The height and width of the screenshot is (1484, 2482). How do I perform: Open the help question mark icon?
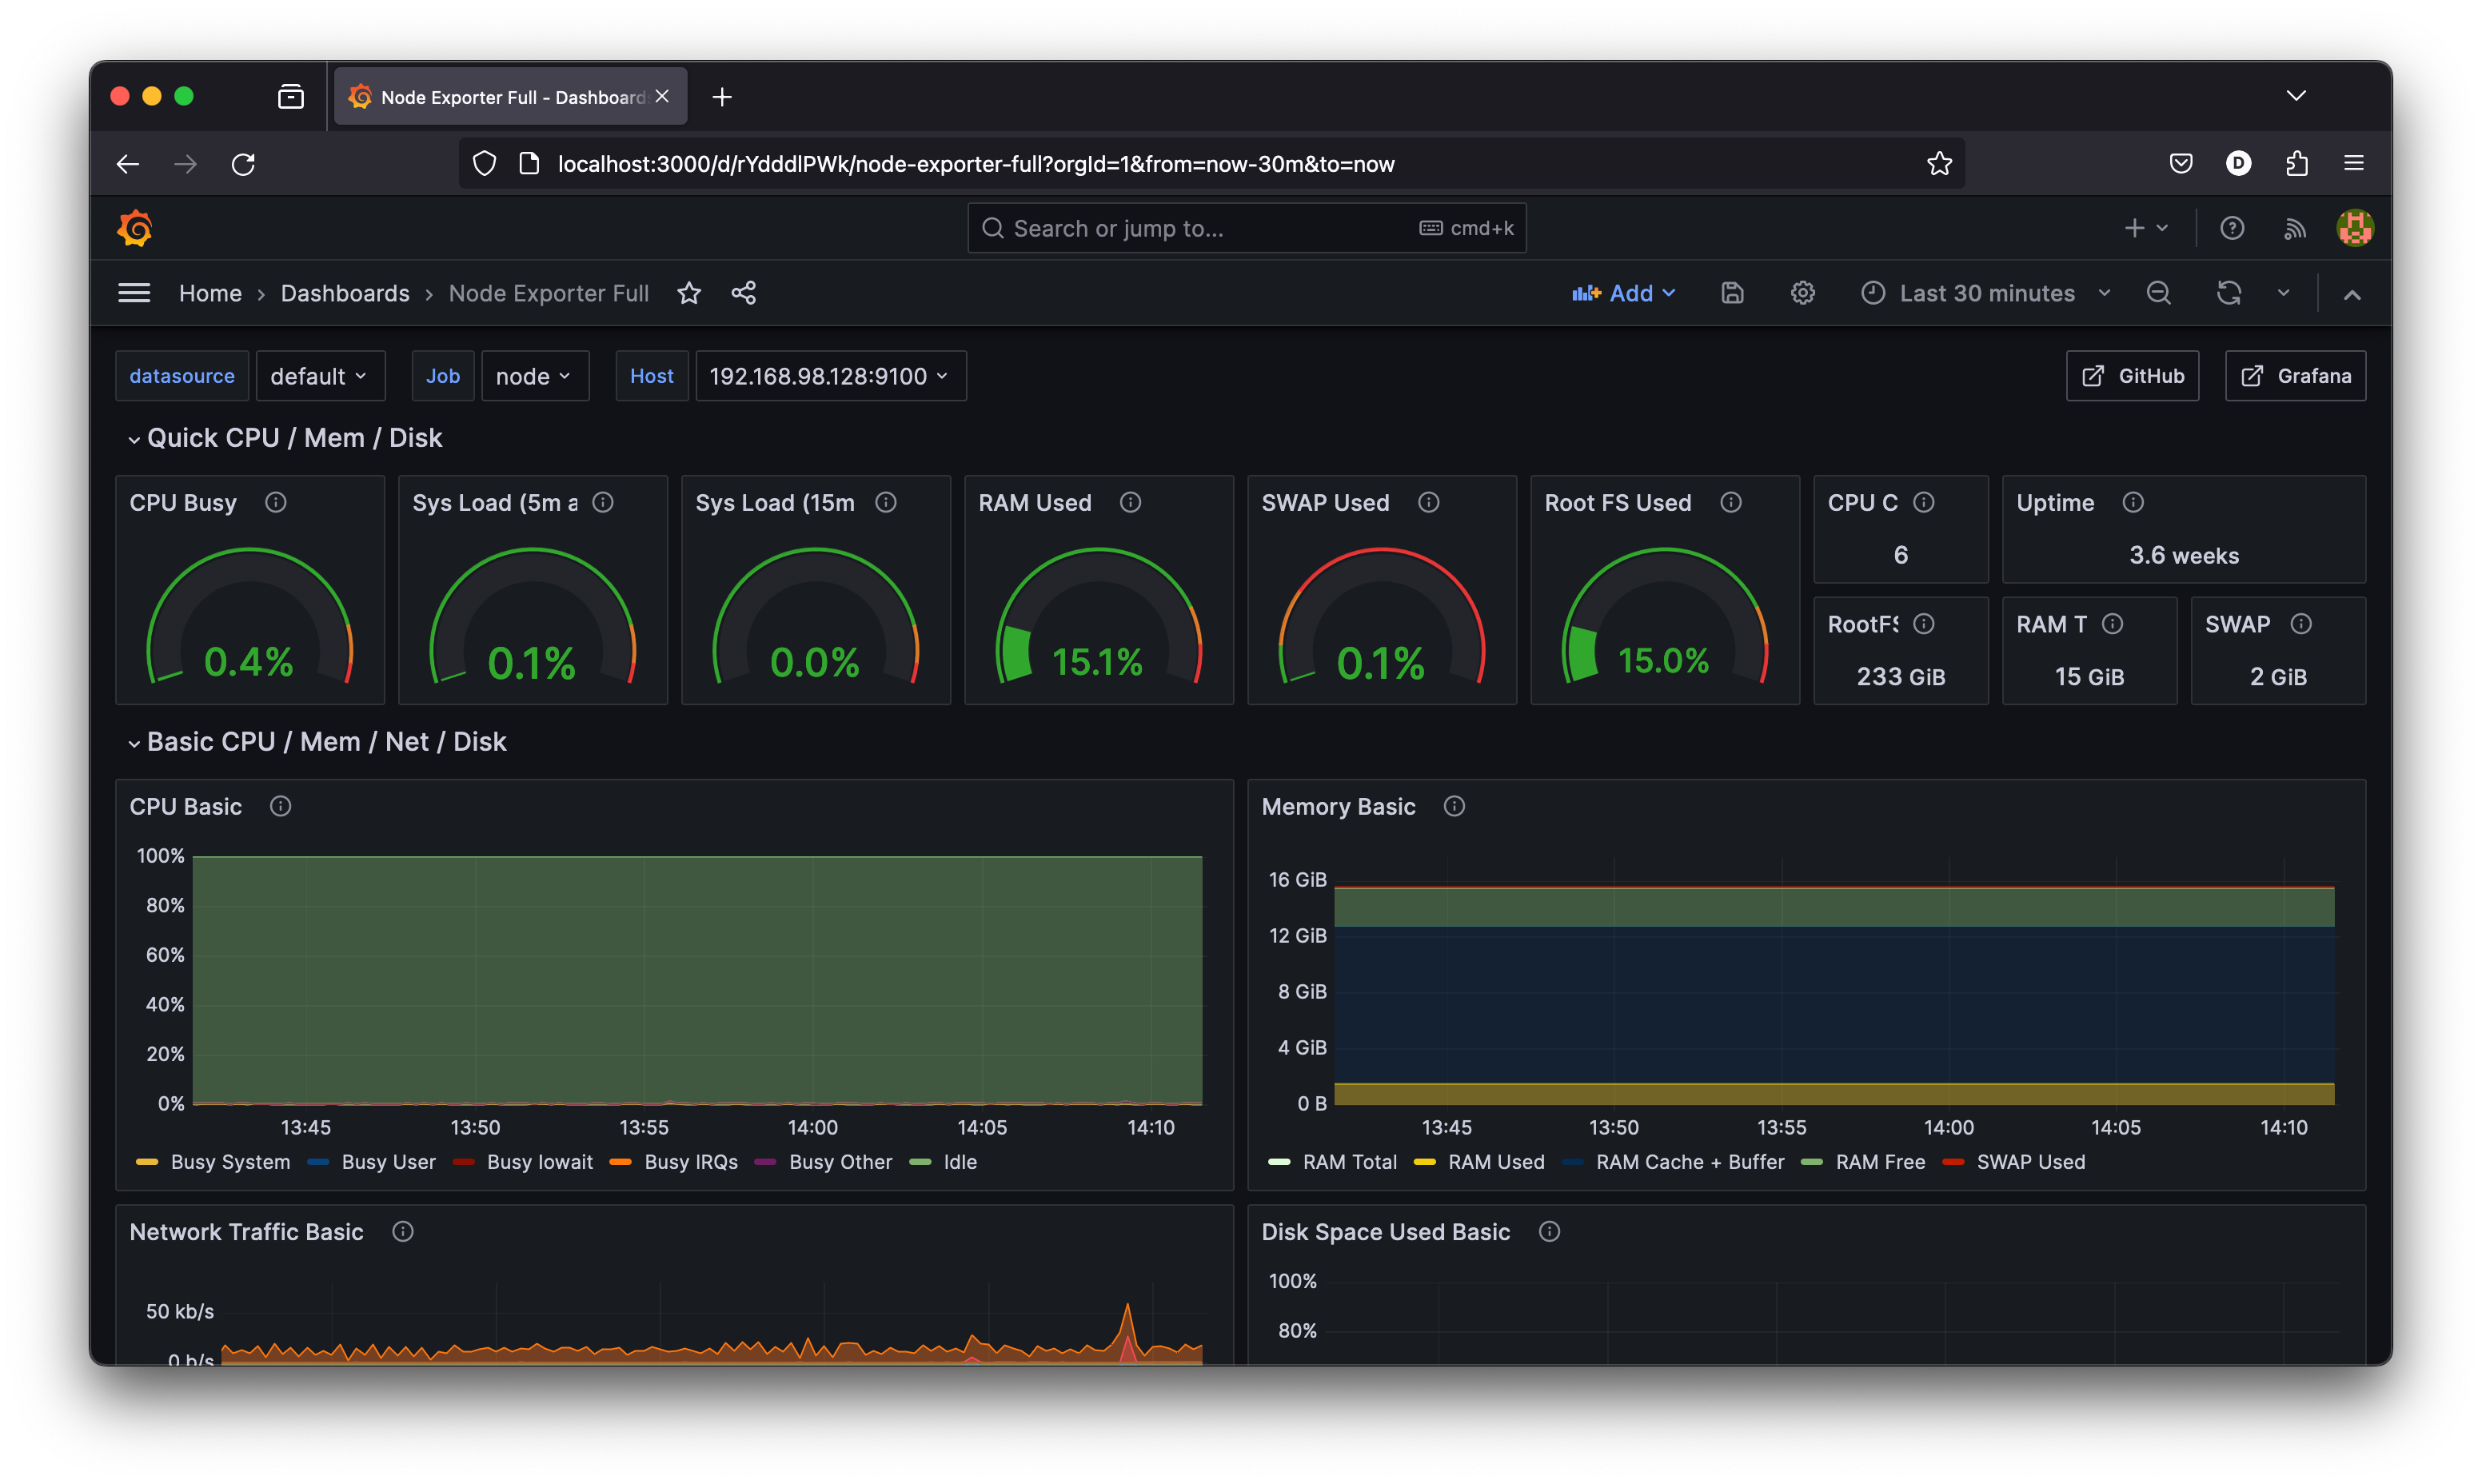pos(2232,229)
